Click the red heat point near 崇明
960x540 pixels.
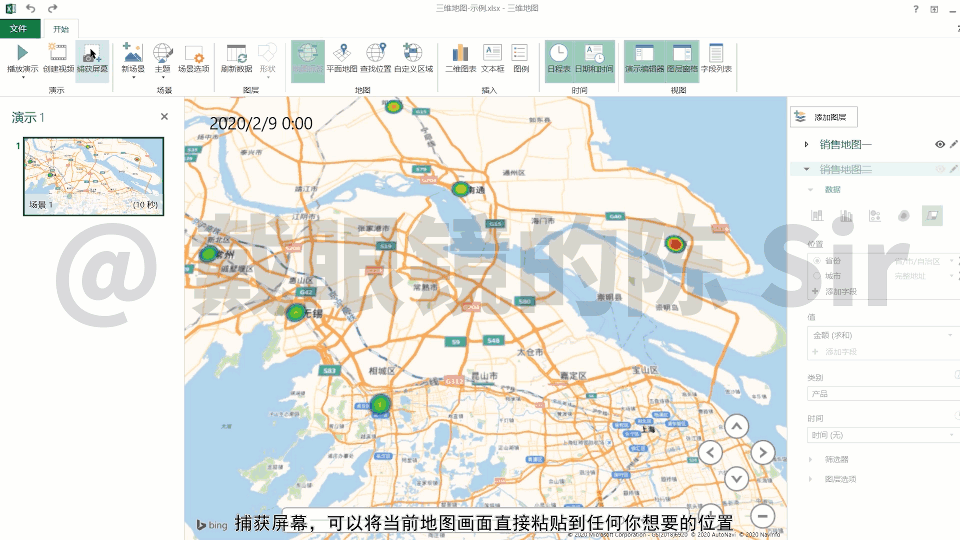(675, 244)
